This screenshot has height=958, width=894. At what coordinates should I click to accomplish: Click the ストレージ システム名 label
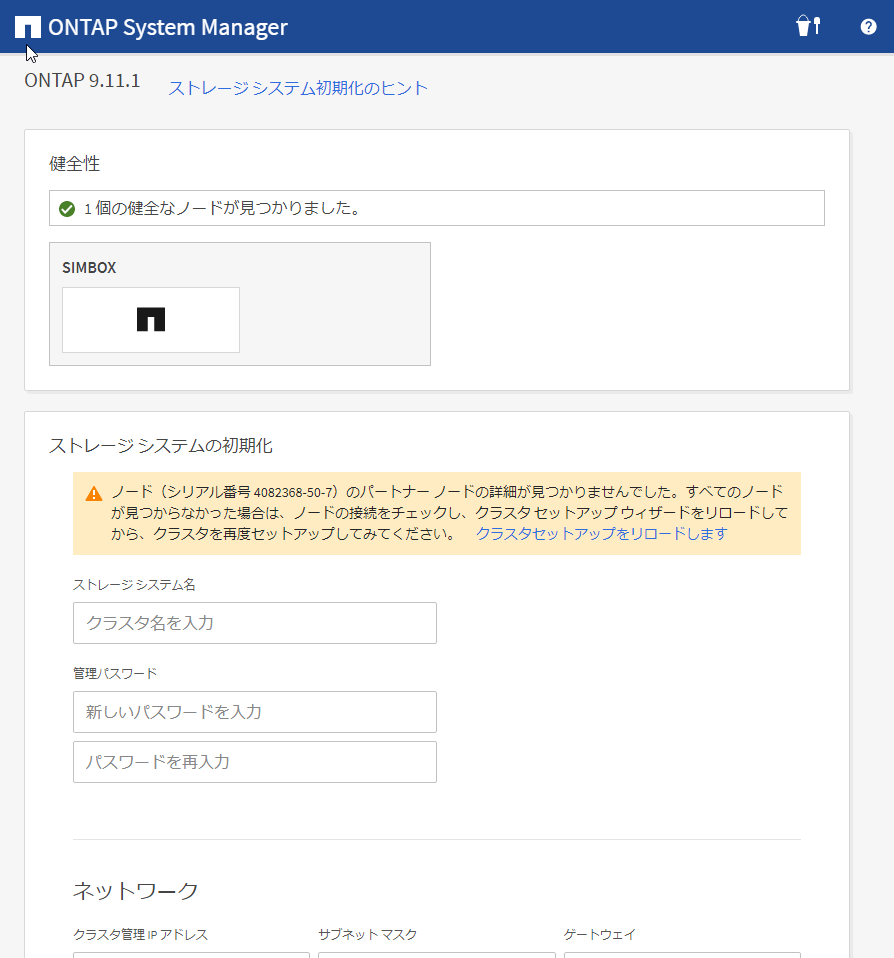coord(134,585)
